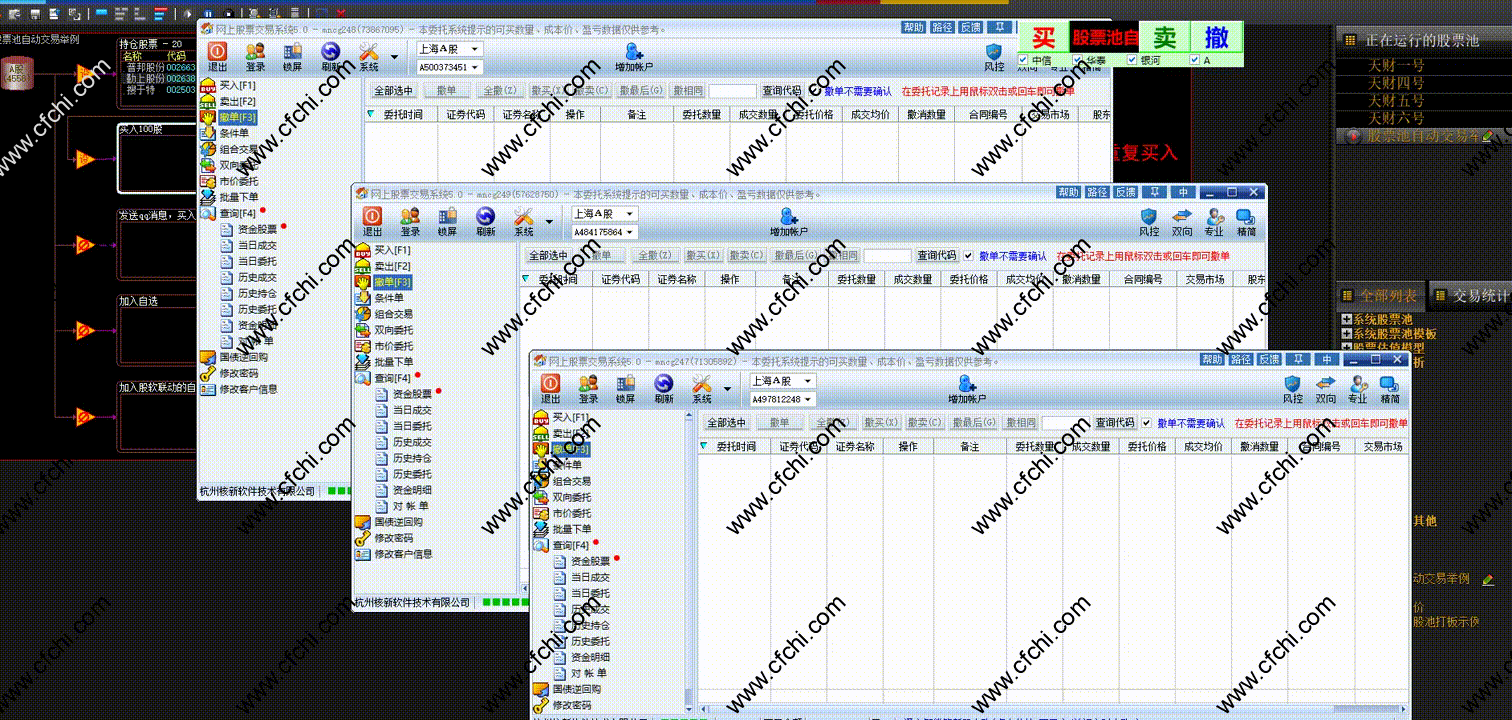Viewport: 1512px width, 720px height.
Task: Expand 系统股票池模板 tree node
Action: [x=1345, y=334]
